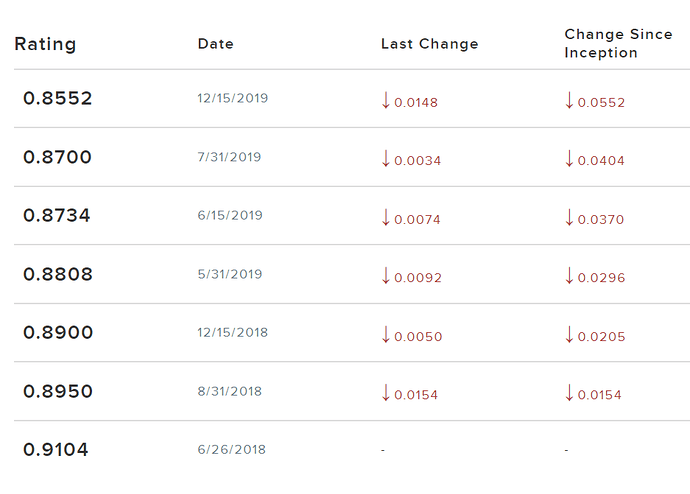
Task: Click the date 12/15/2019
Action: [232, 98]
